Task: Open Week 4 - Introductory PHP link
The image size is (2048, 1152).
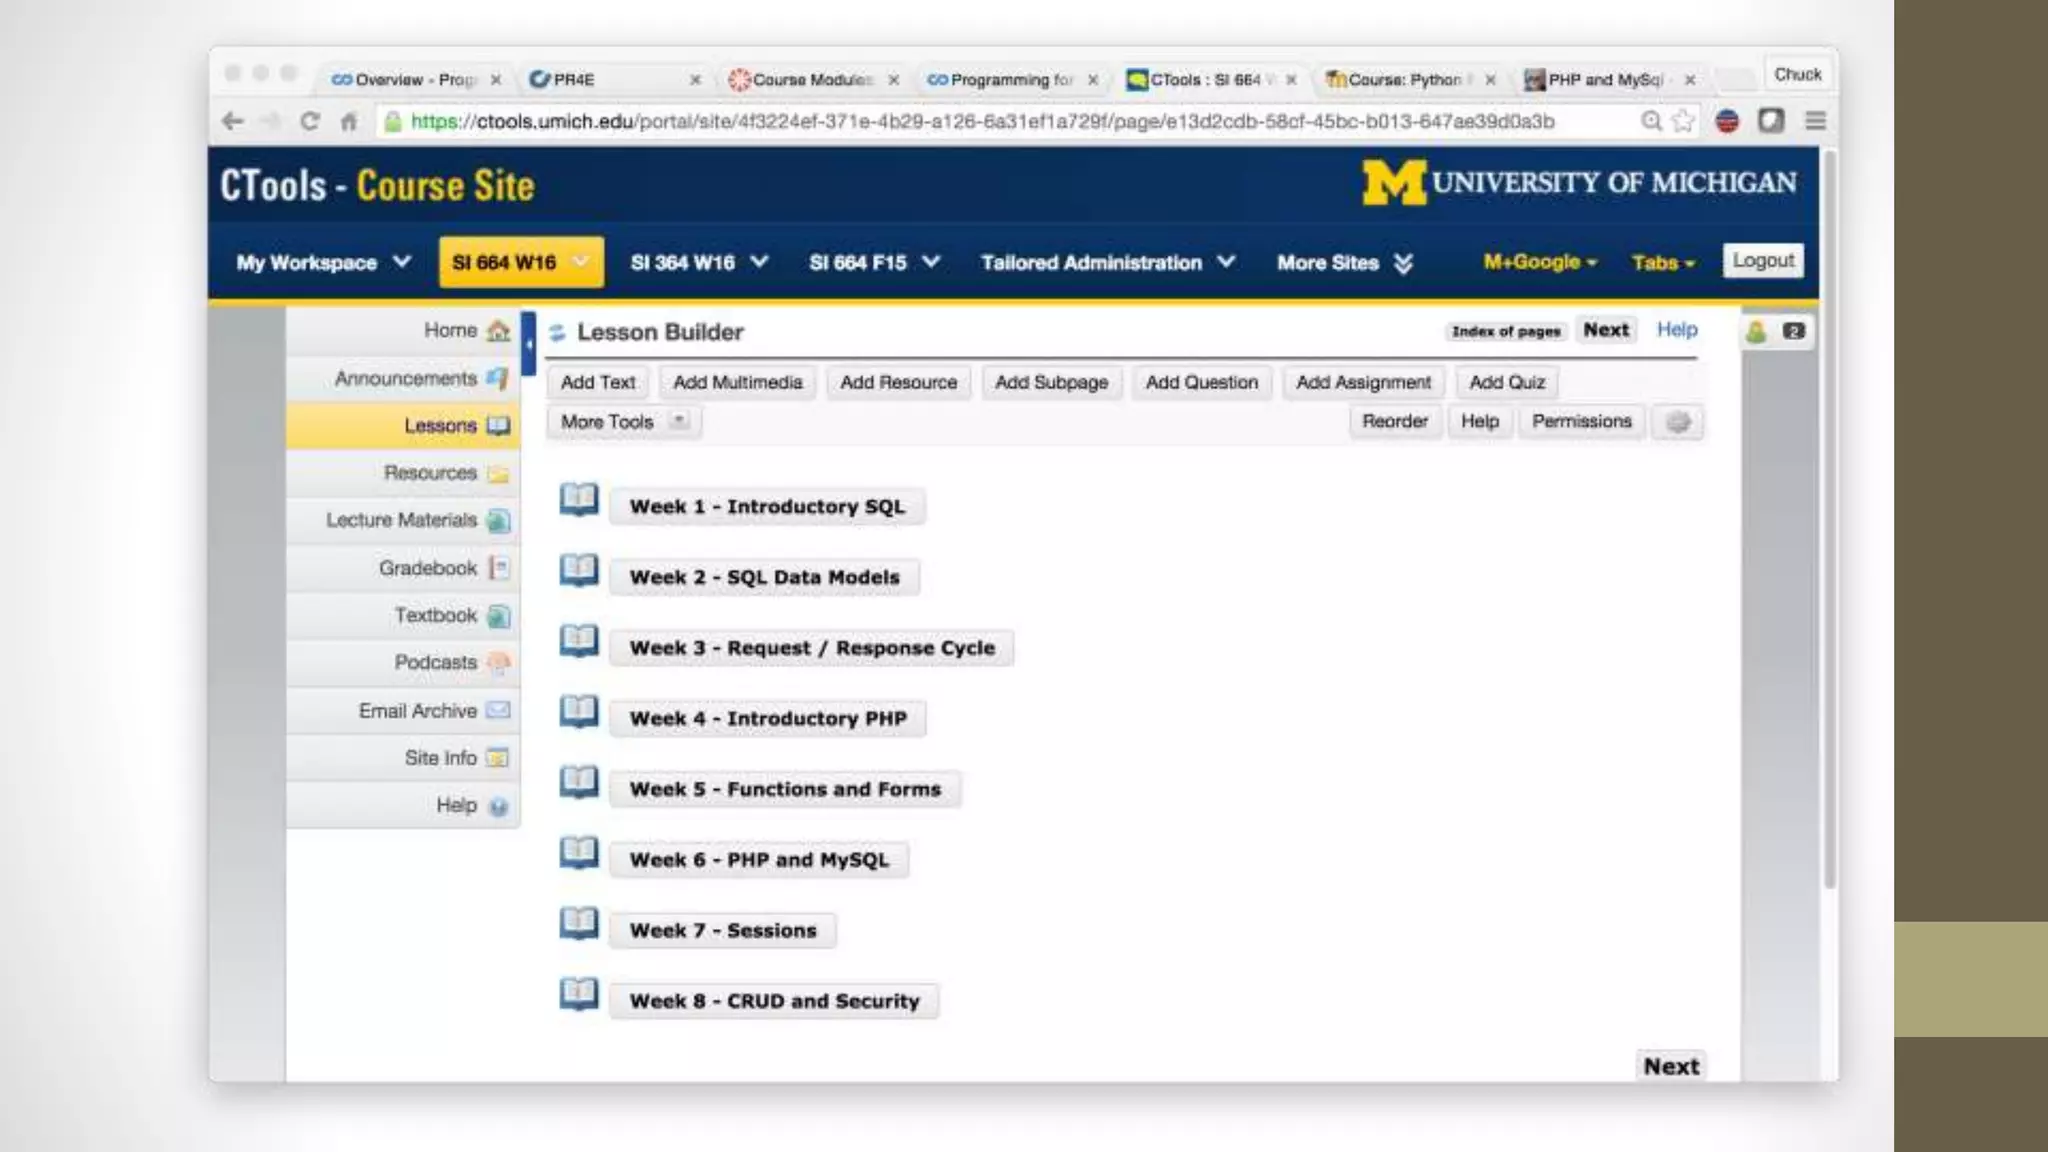Action: pyautogui.click(x=767, y=718)
